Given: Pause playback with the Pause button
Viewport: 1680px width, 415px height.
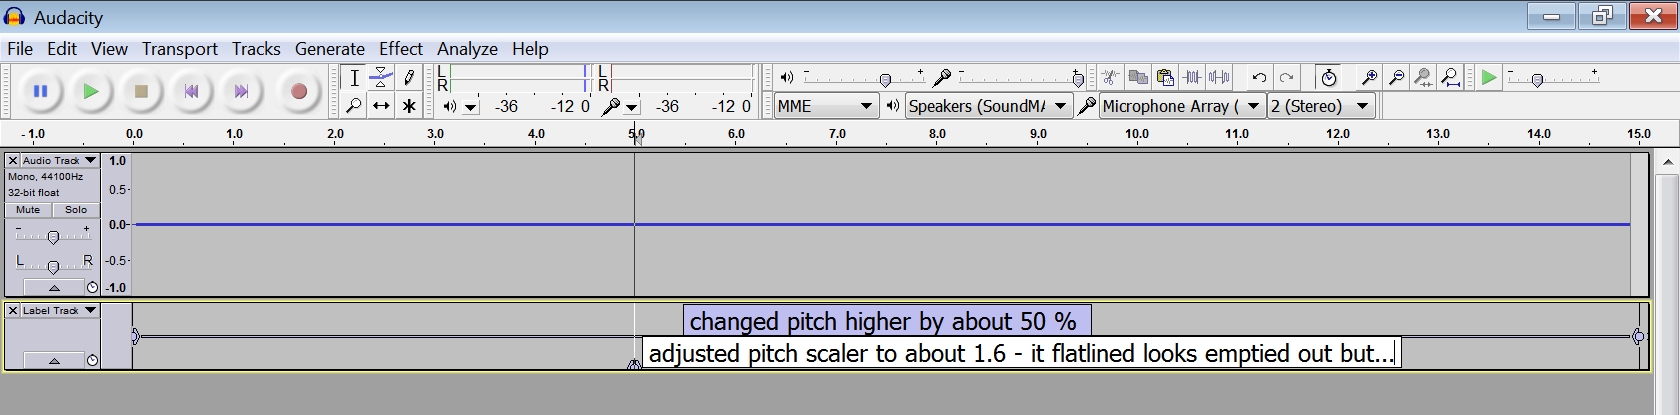Looking at the screenshot, I should point(40,92).
